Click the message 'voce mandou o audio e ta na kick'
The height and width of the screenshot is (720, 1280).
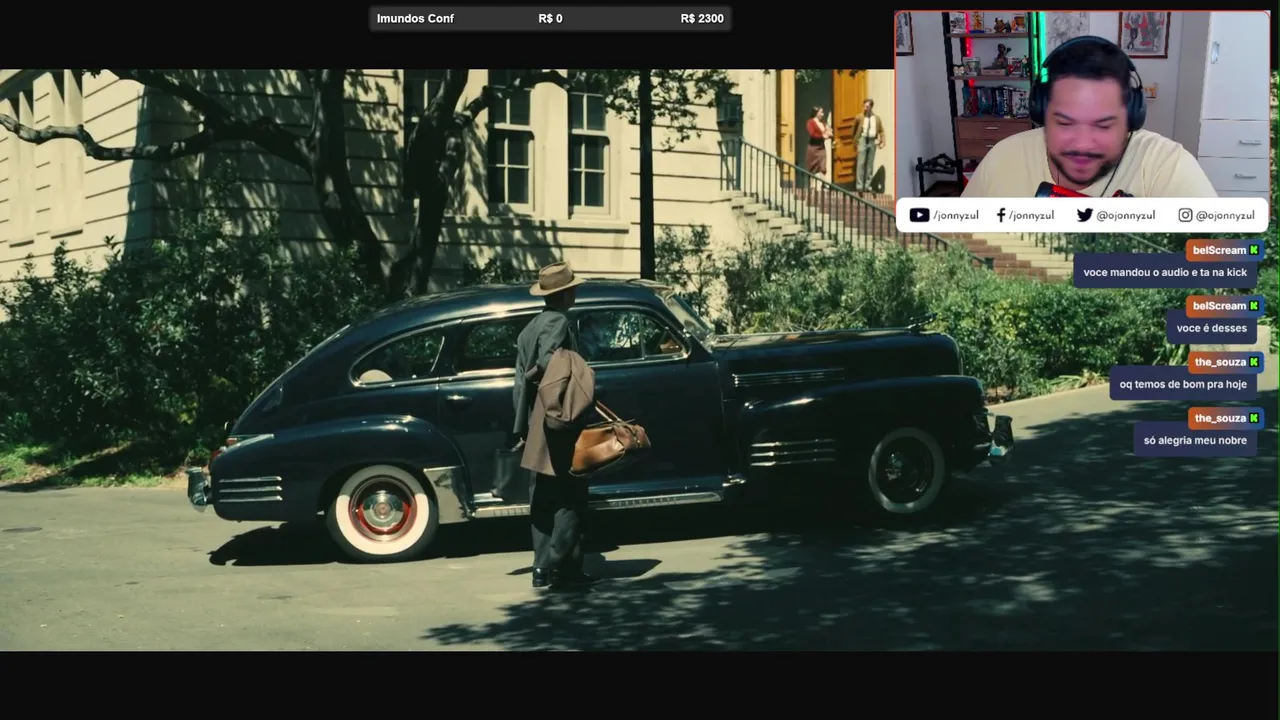(x=1165, y=272)
